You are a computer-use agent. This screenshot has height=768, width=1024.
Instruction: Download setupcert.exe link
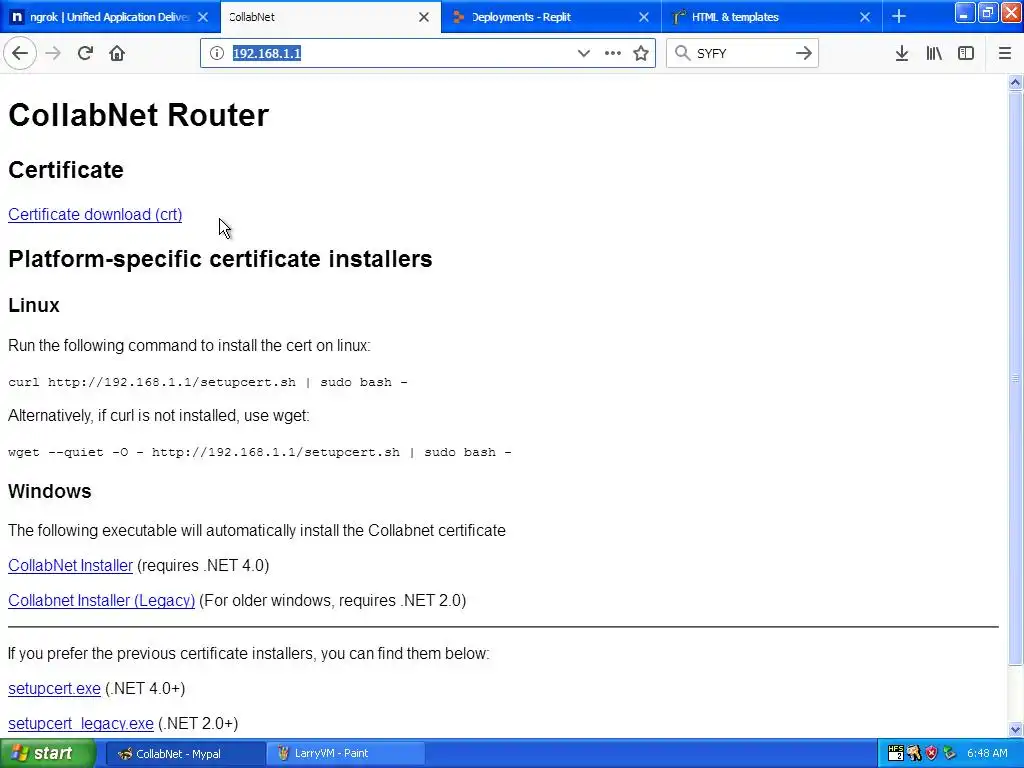click(54, 688)
